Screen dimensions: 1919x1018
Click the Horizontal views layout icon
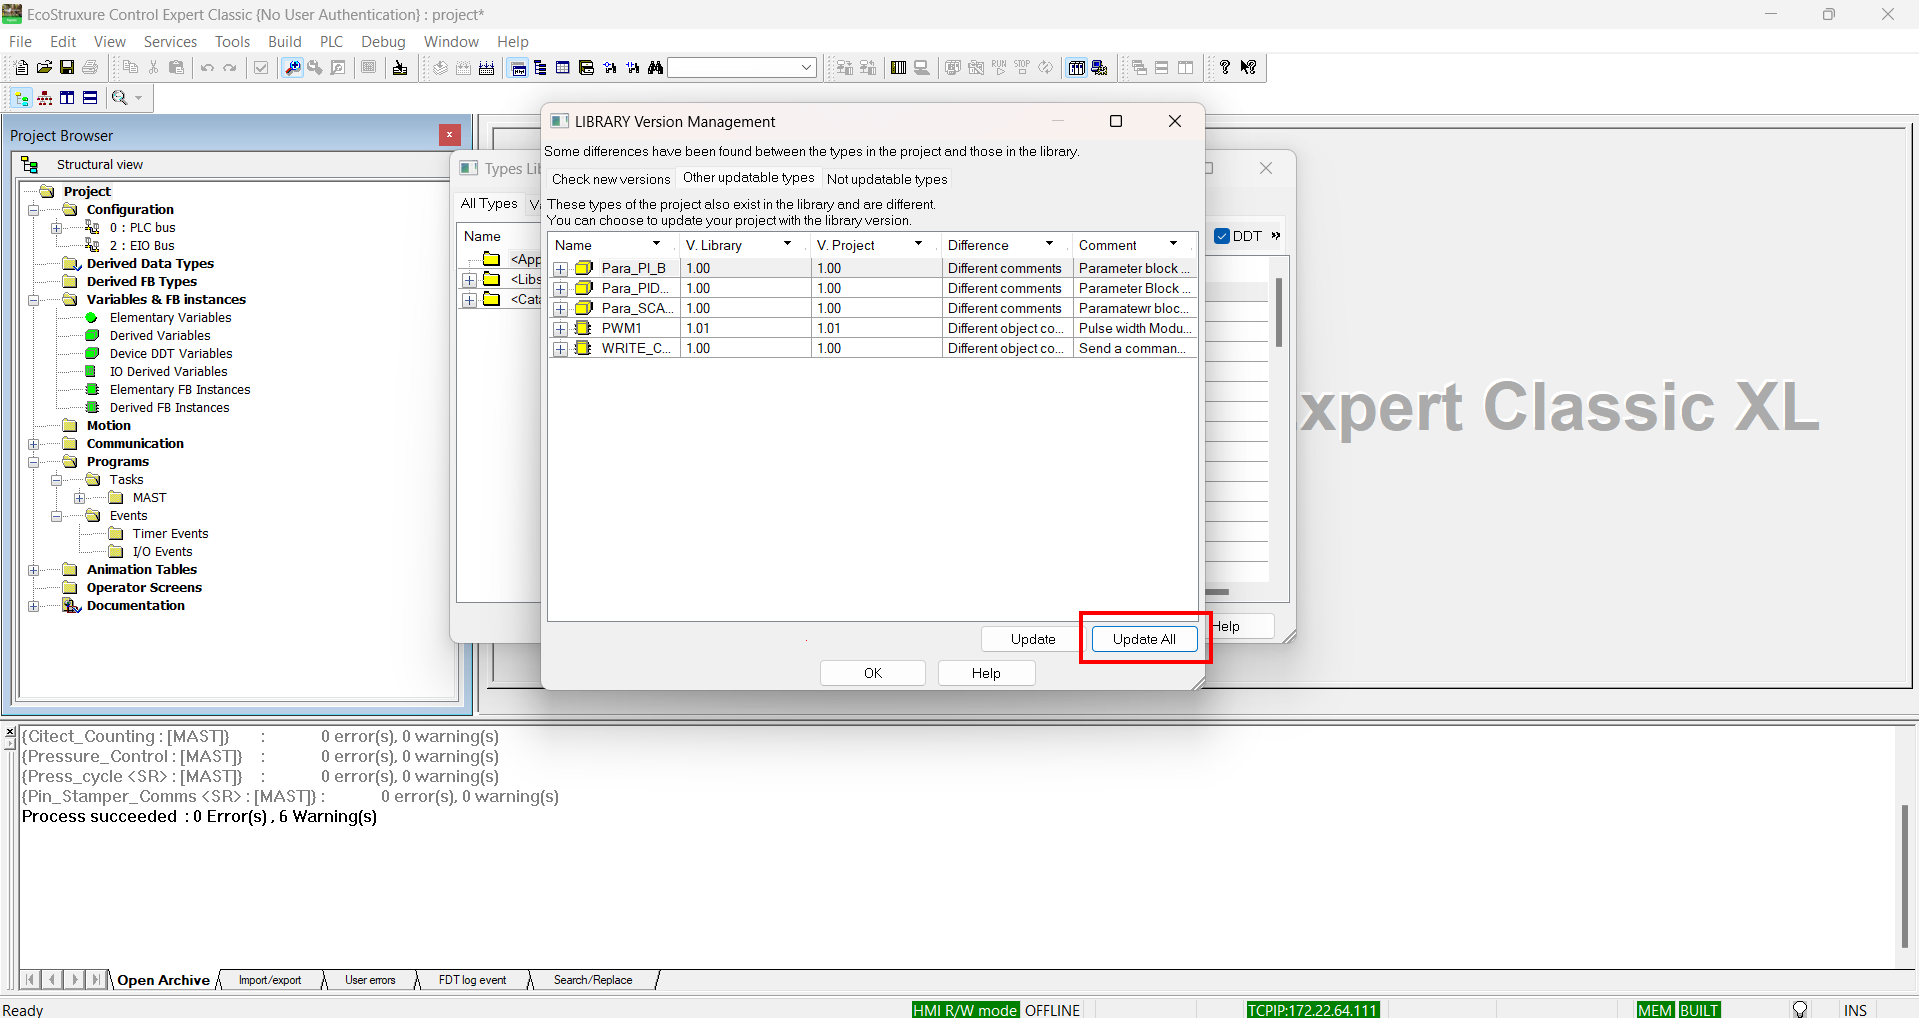pyautogui.click(x=90, y=98)
